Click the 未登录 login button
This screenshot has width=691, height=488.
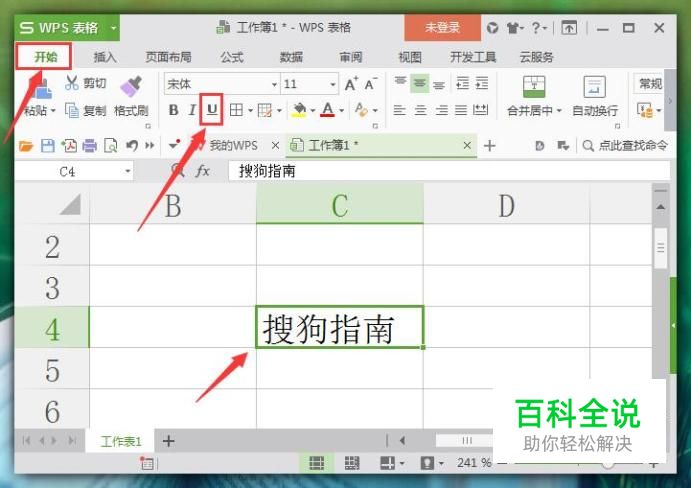tap(442, 28)
